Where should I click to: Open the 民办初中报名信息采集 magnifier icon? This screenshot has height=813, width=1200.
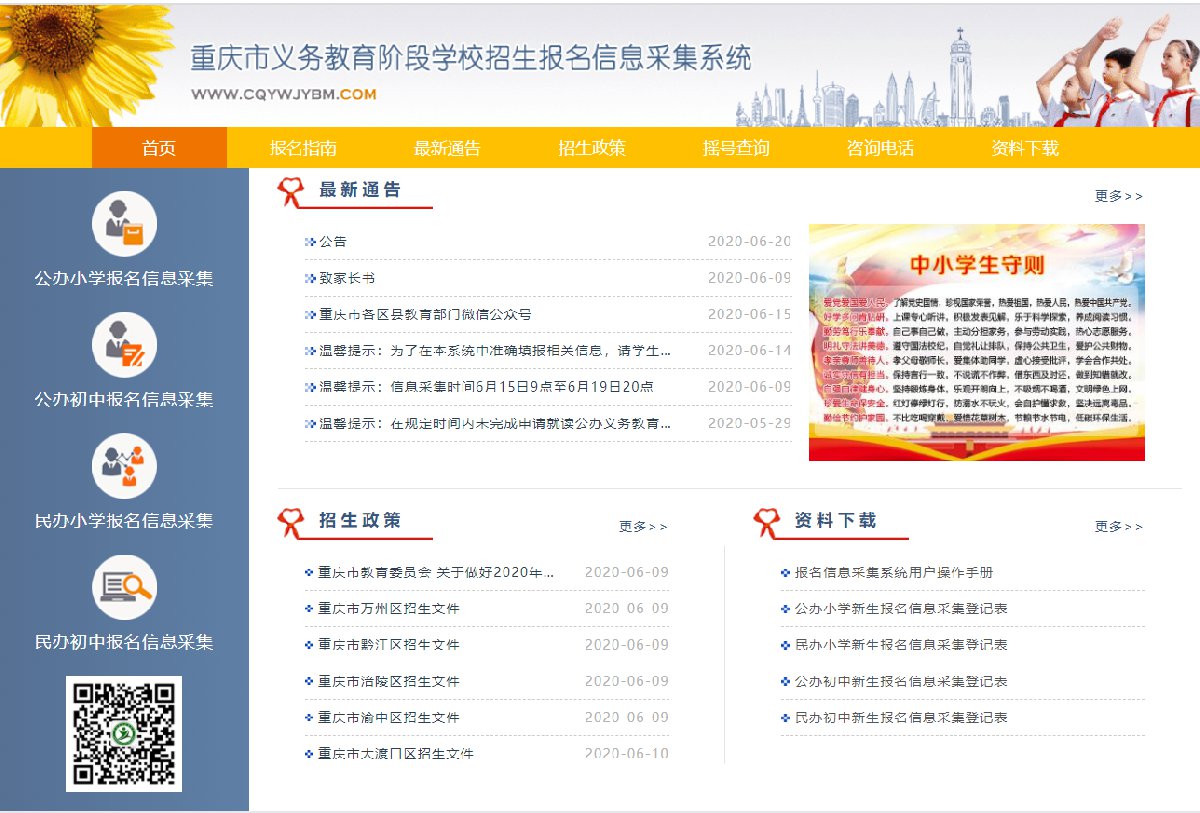(124, 587)
